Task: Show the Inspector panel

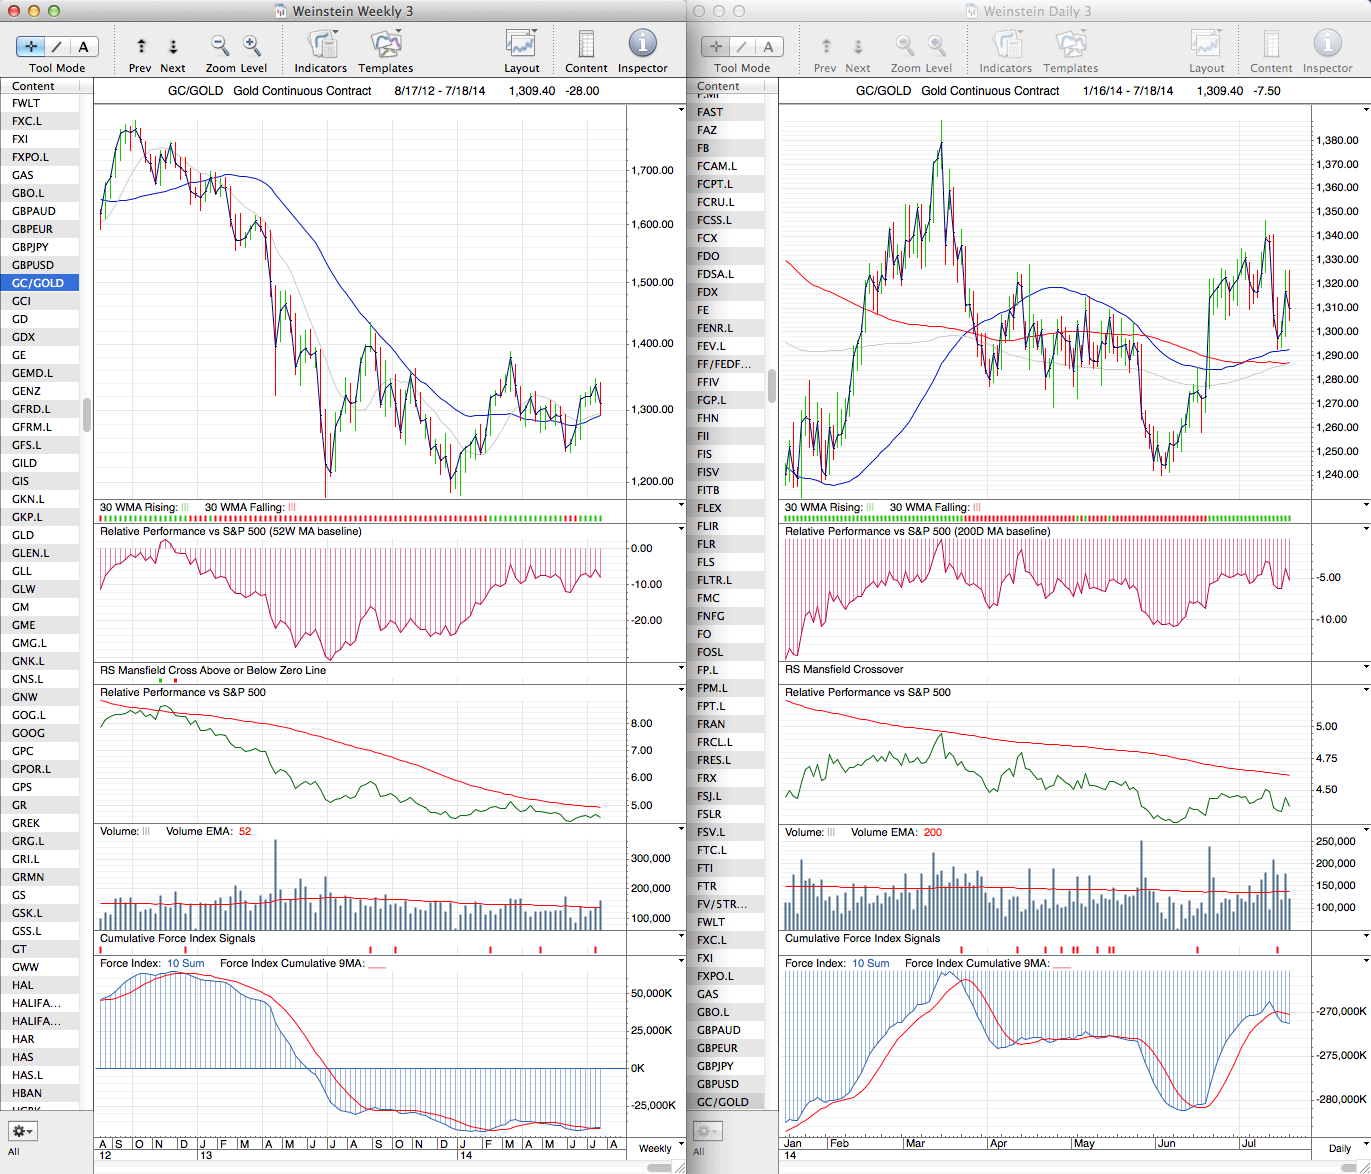Action: (642, 45)
